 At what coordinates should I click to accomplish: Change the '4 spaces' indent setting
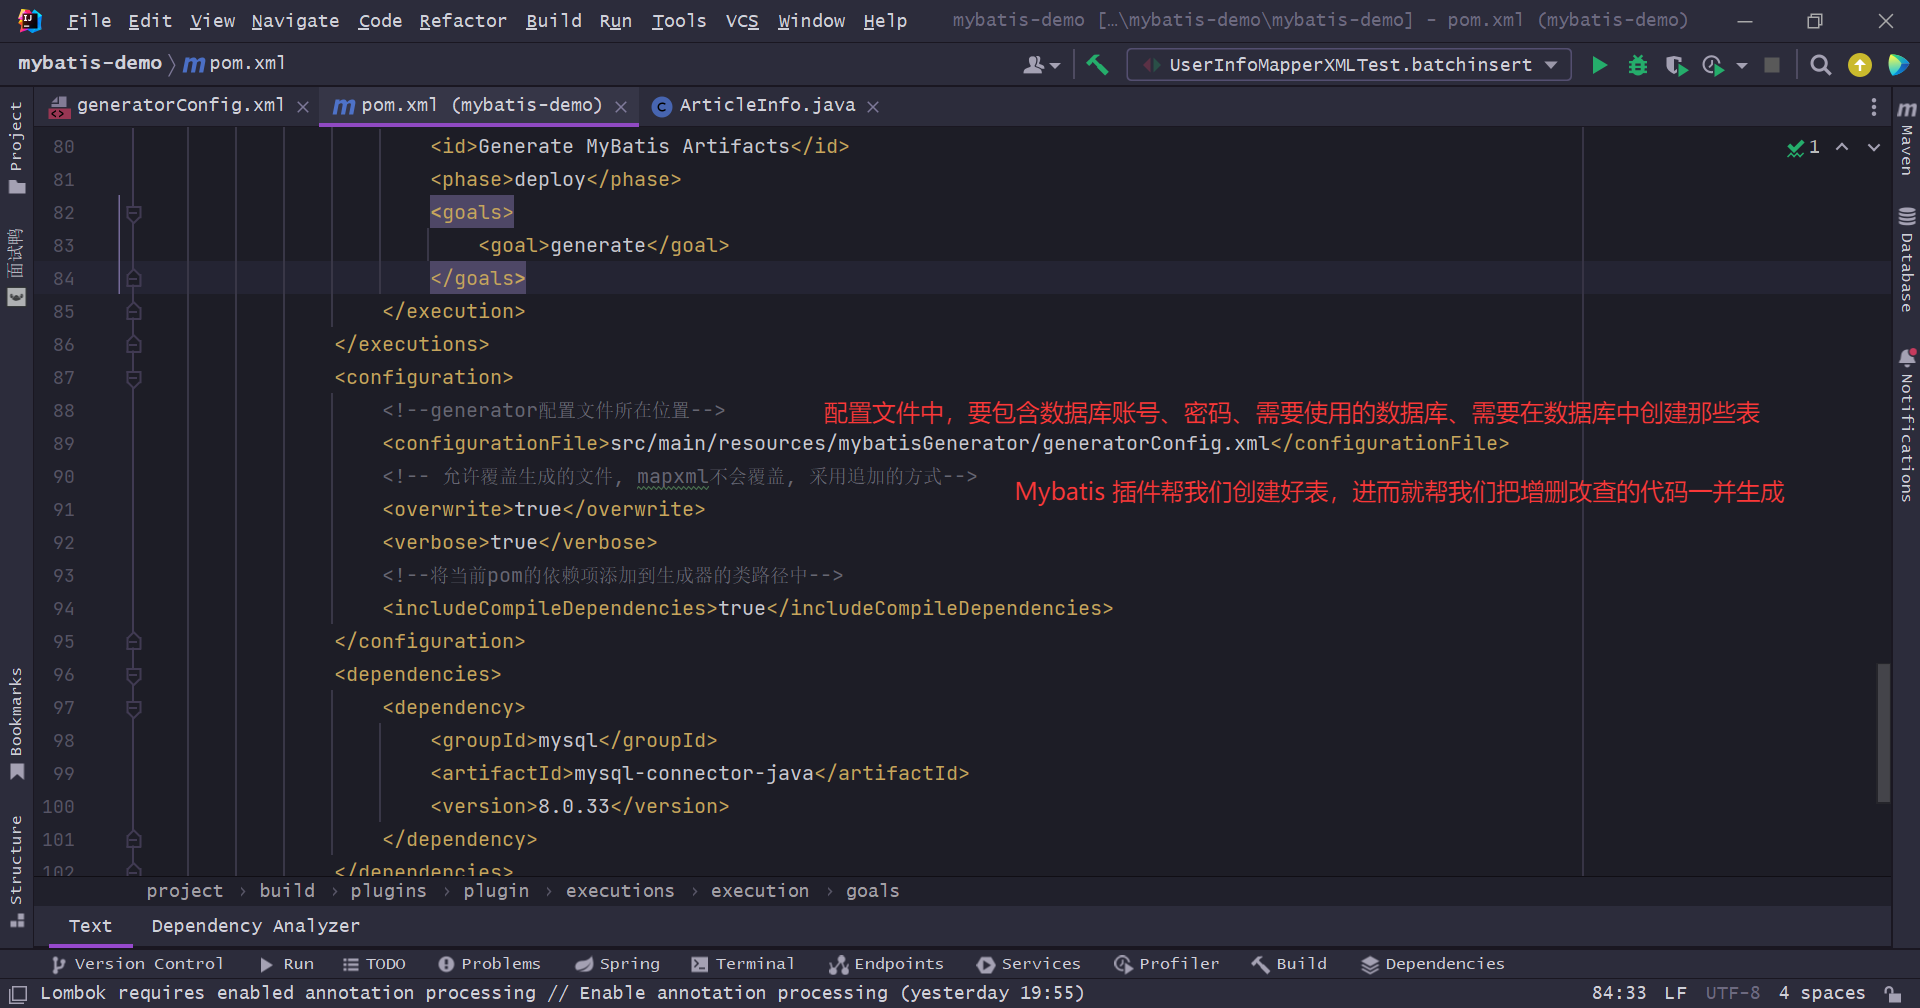coord(1822,993)
